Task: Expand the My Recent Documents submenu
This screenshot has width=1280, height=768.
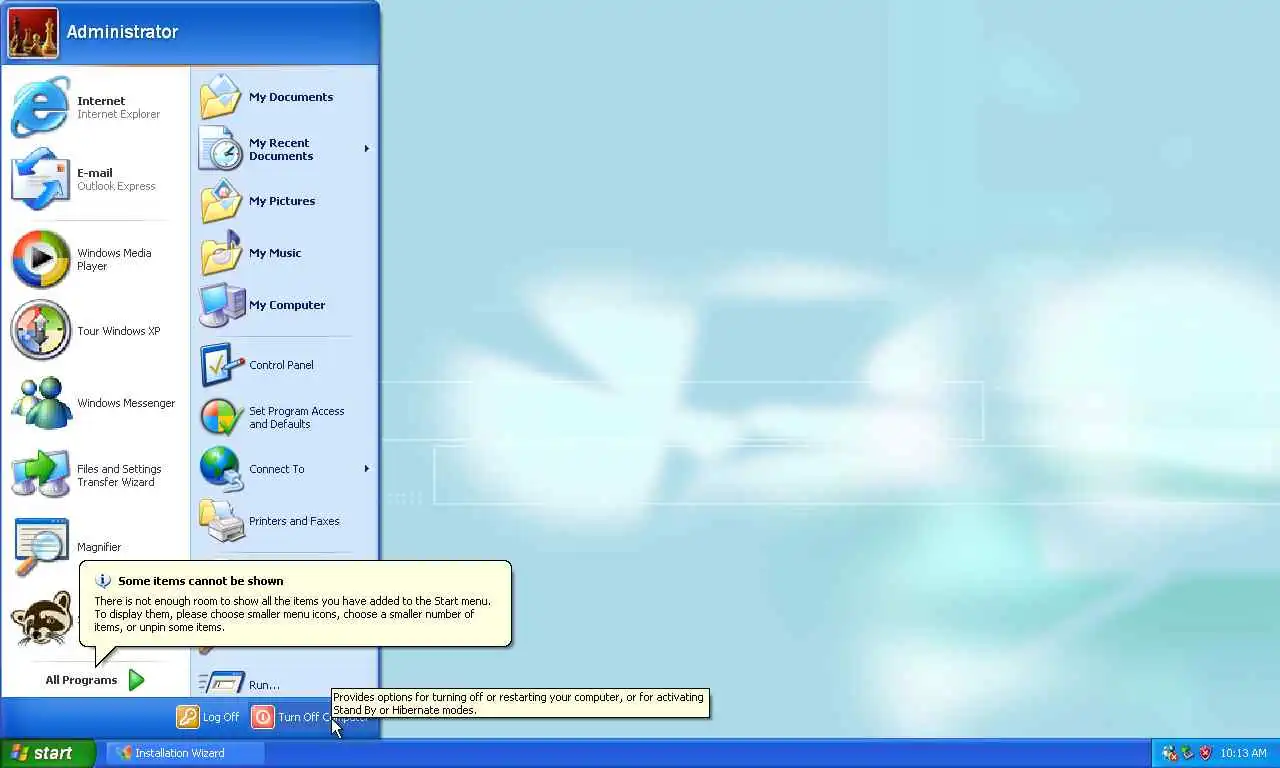Action: click(x=366, y=149)
